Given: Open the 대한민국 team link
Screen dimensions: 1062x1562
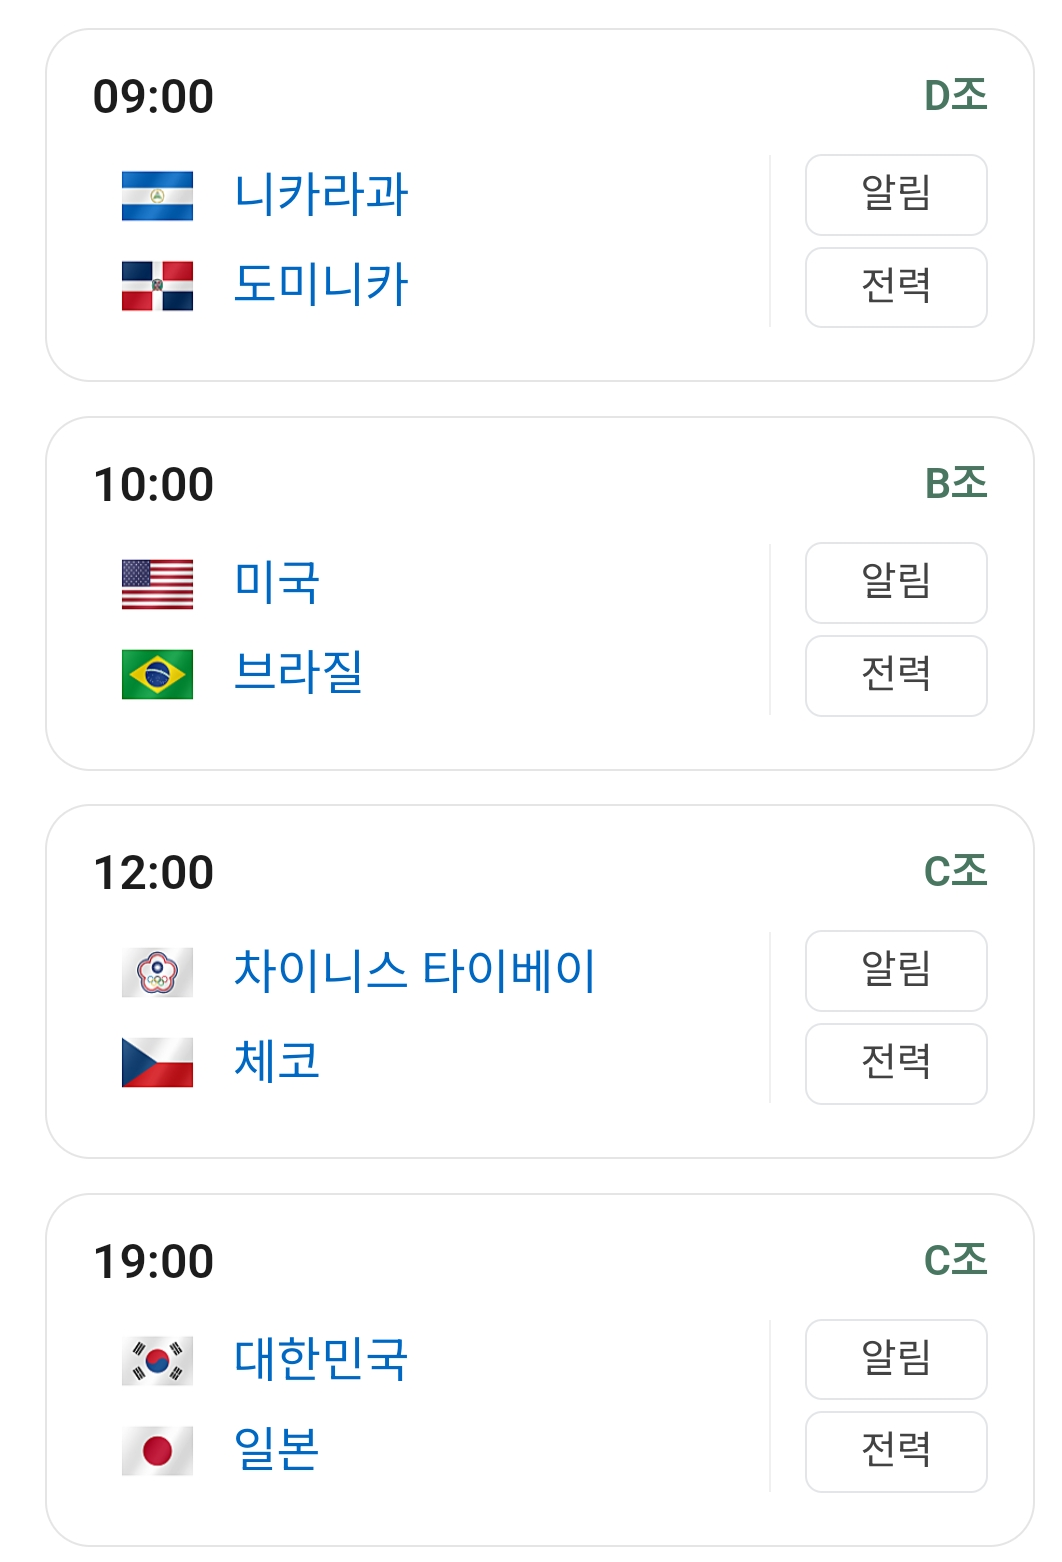Looking at the screenshot, I should 320,1360.
